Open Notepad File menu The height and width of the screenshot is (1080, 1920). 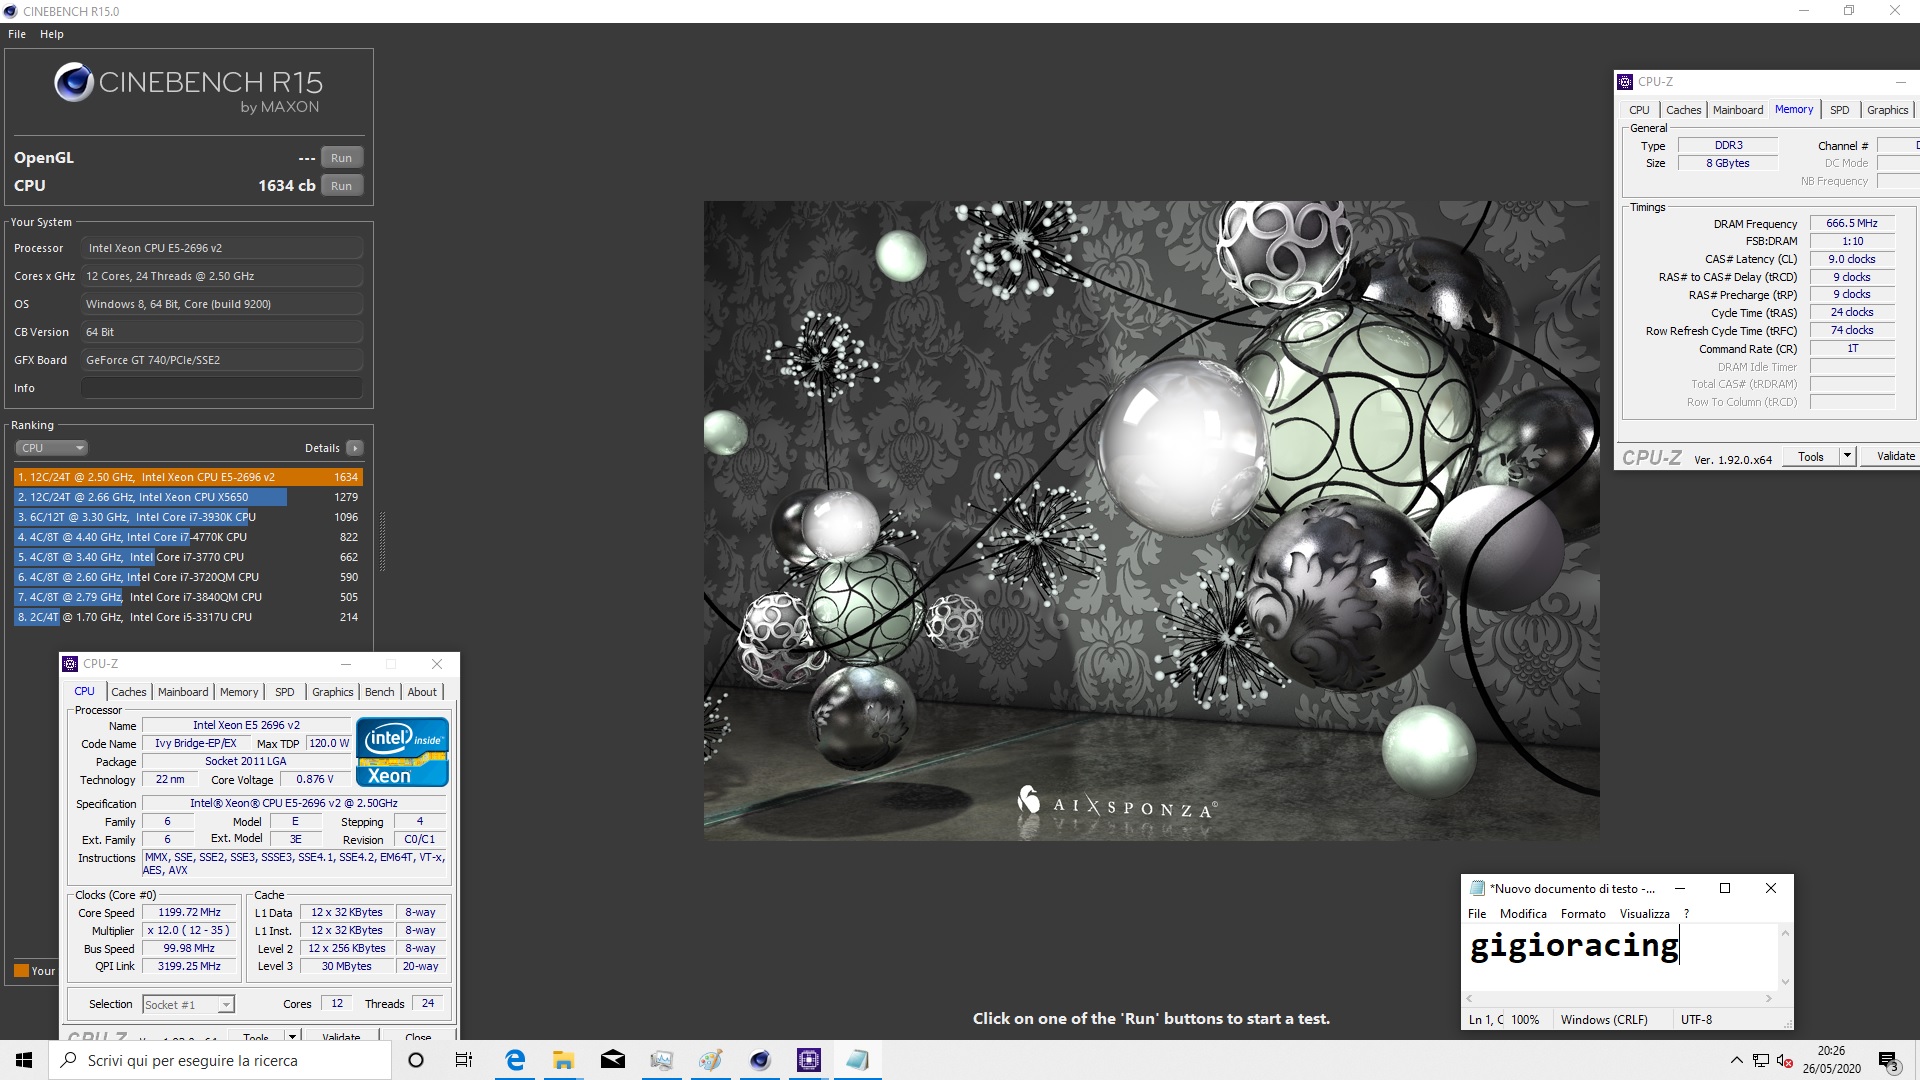(1477, 914)
